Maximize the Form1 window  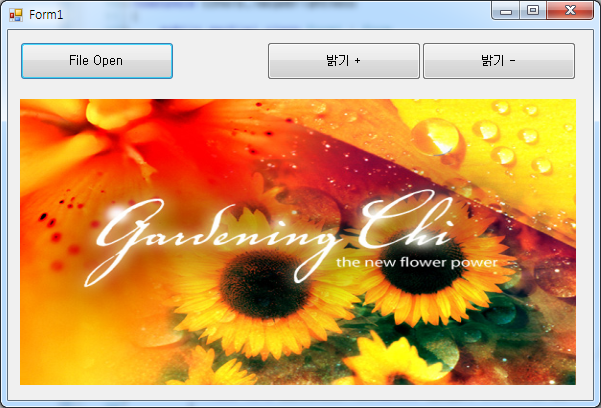click(533, 10)
